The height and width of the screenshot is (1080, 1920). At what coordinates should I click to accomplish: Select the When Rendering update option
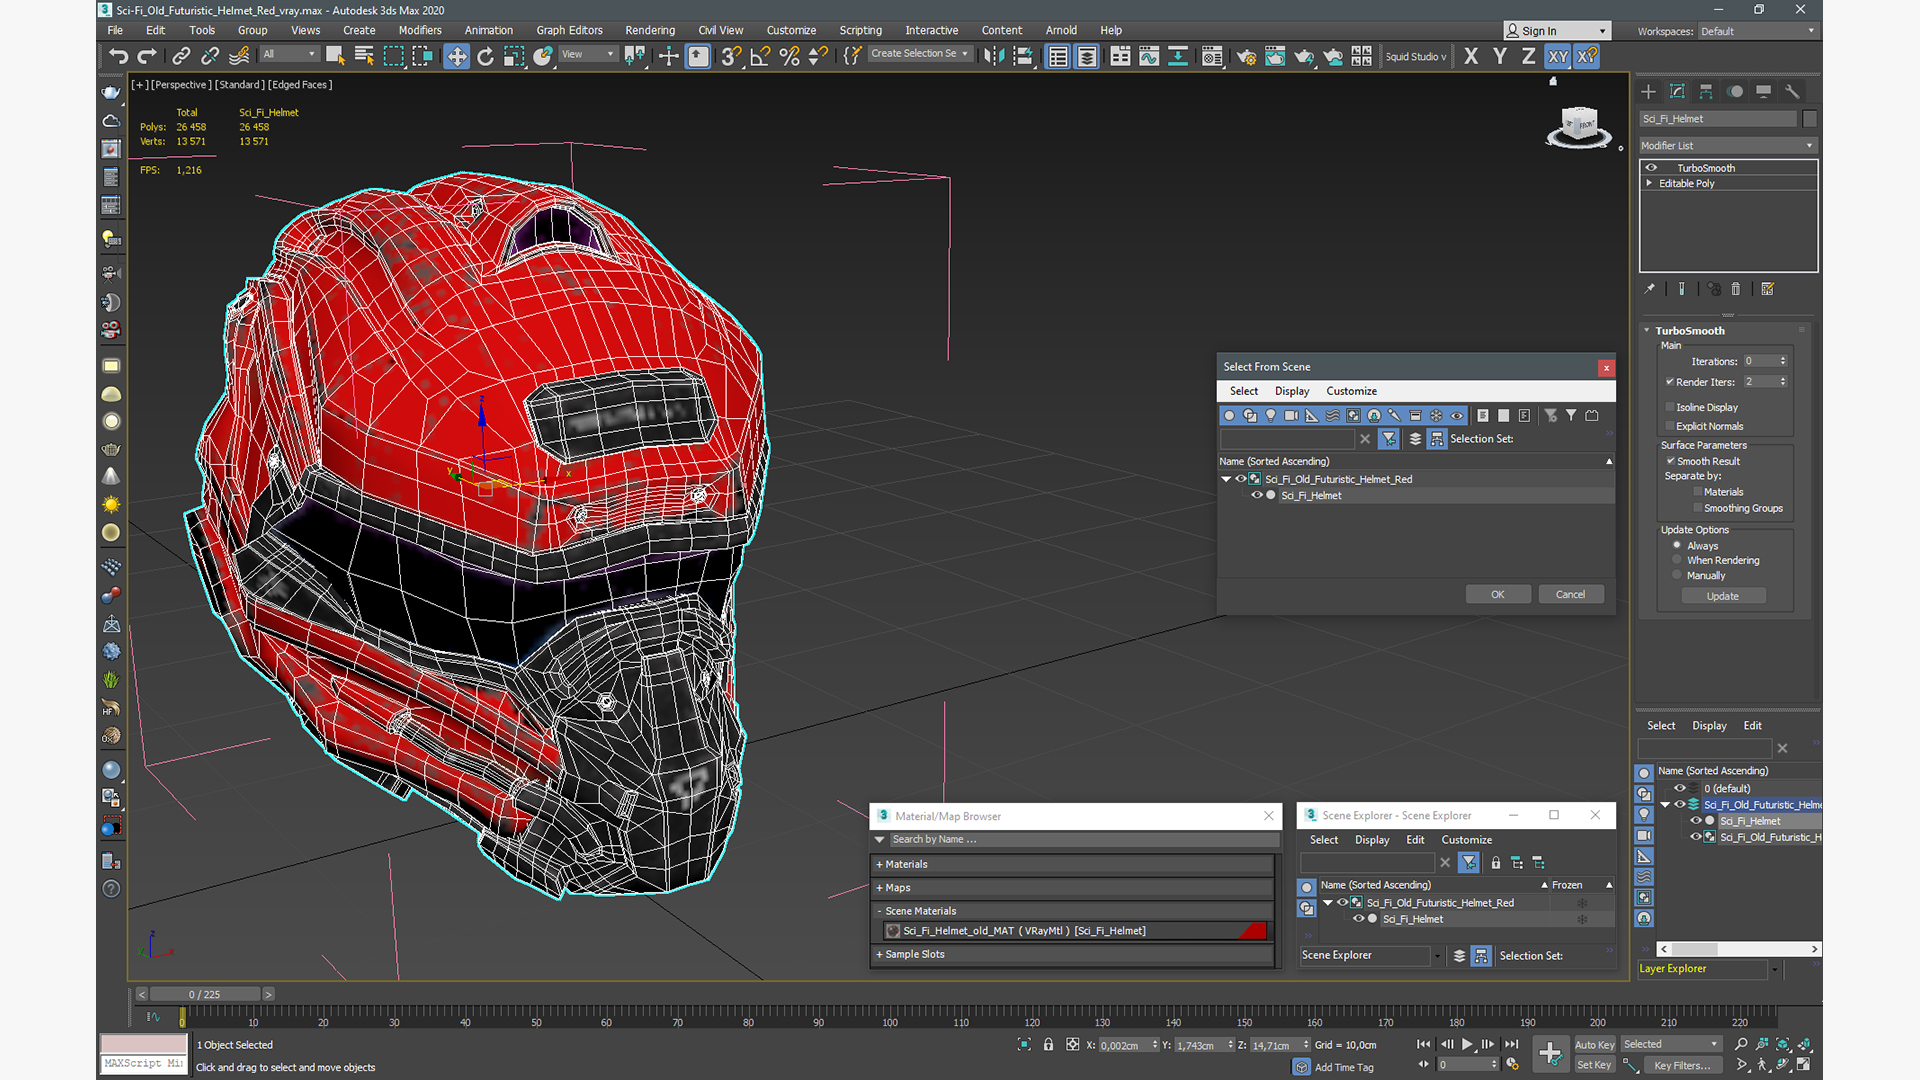pyautogui.click(x=1677, y=560)
